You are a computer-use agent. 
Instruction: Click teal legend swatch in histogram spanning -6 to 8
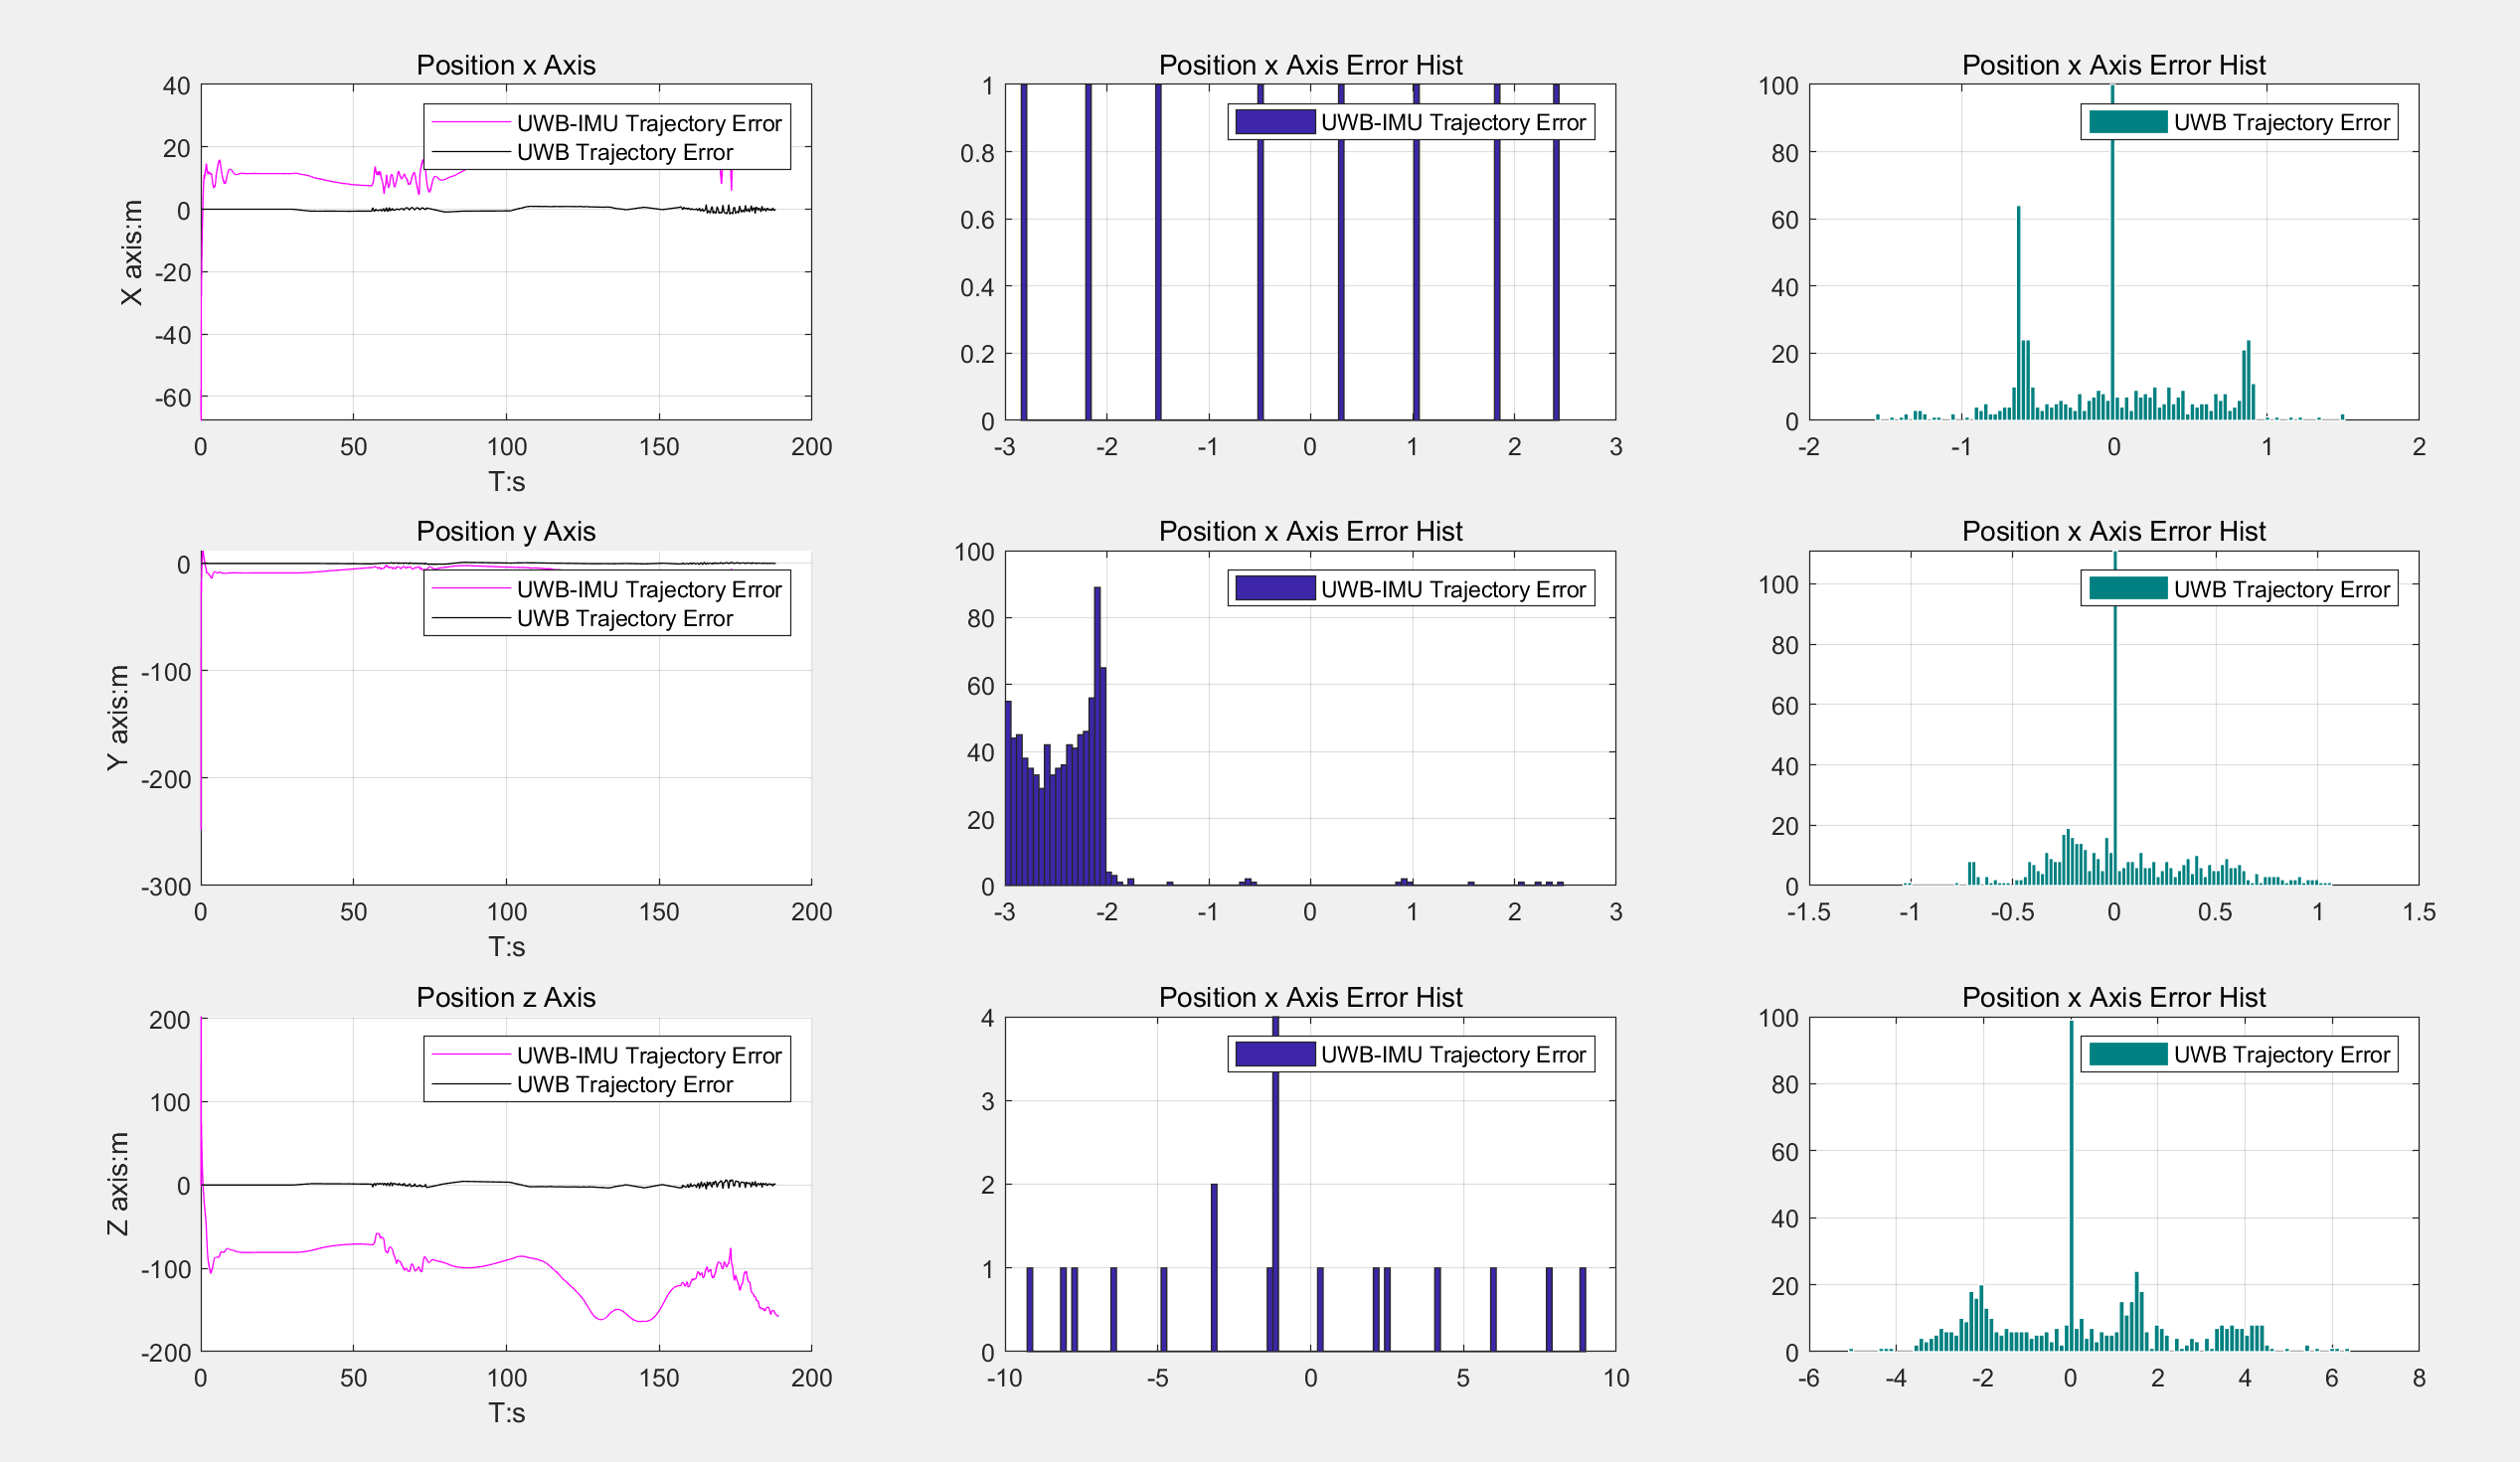coord(2127,1054)
